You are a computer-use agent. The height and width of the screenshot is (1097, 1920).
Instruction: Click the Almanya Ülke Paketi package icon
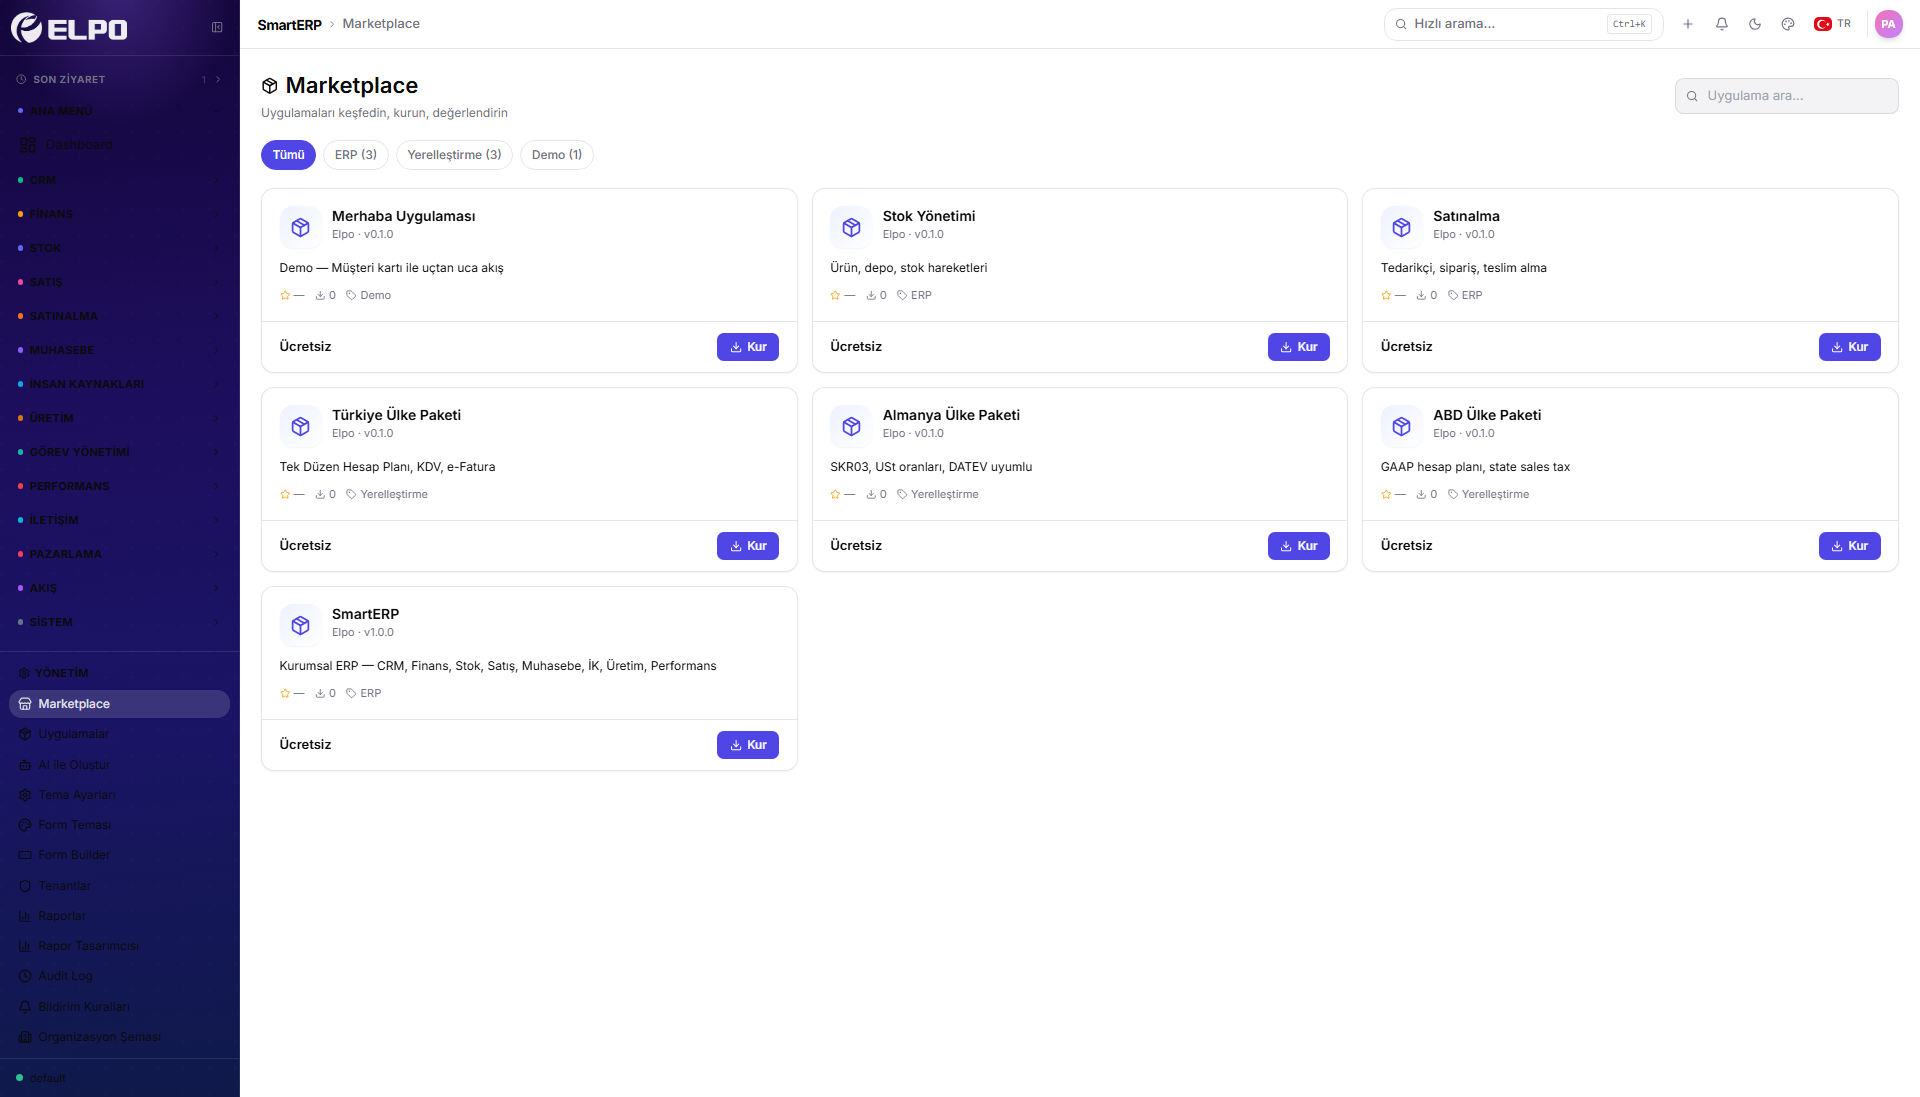click(851, 426)
